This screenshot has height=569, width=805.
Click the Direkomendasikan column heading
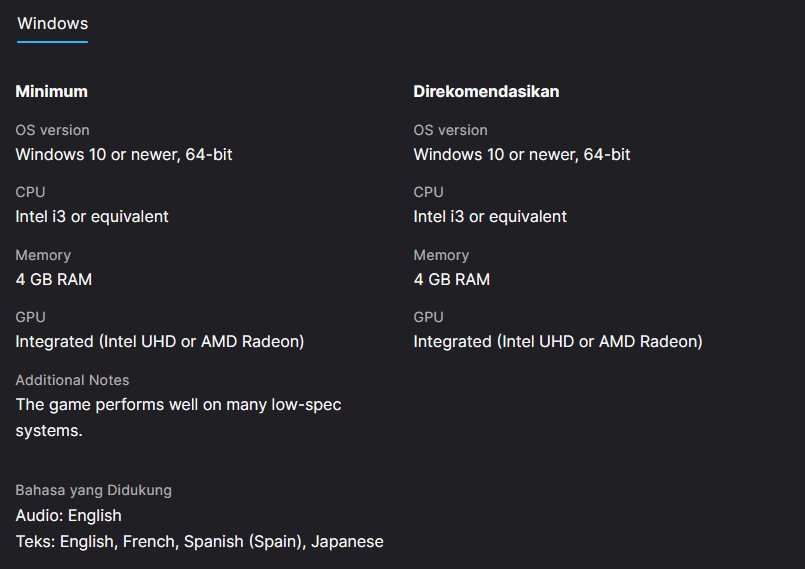tap(486, 91)
